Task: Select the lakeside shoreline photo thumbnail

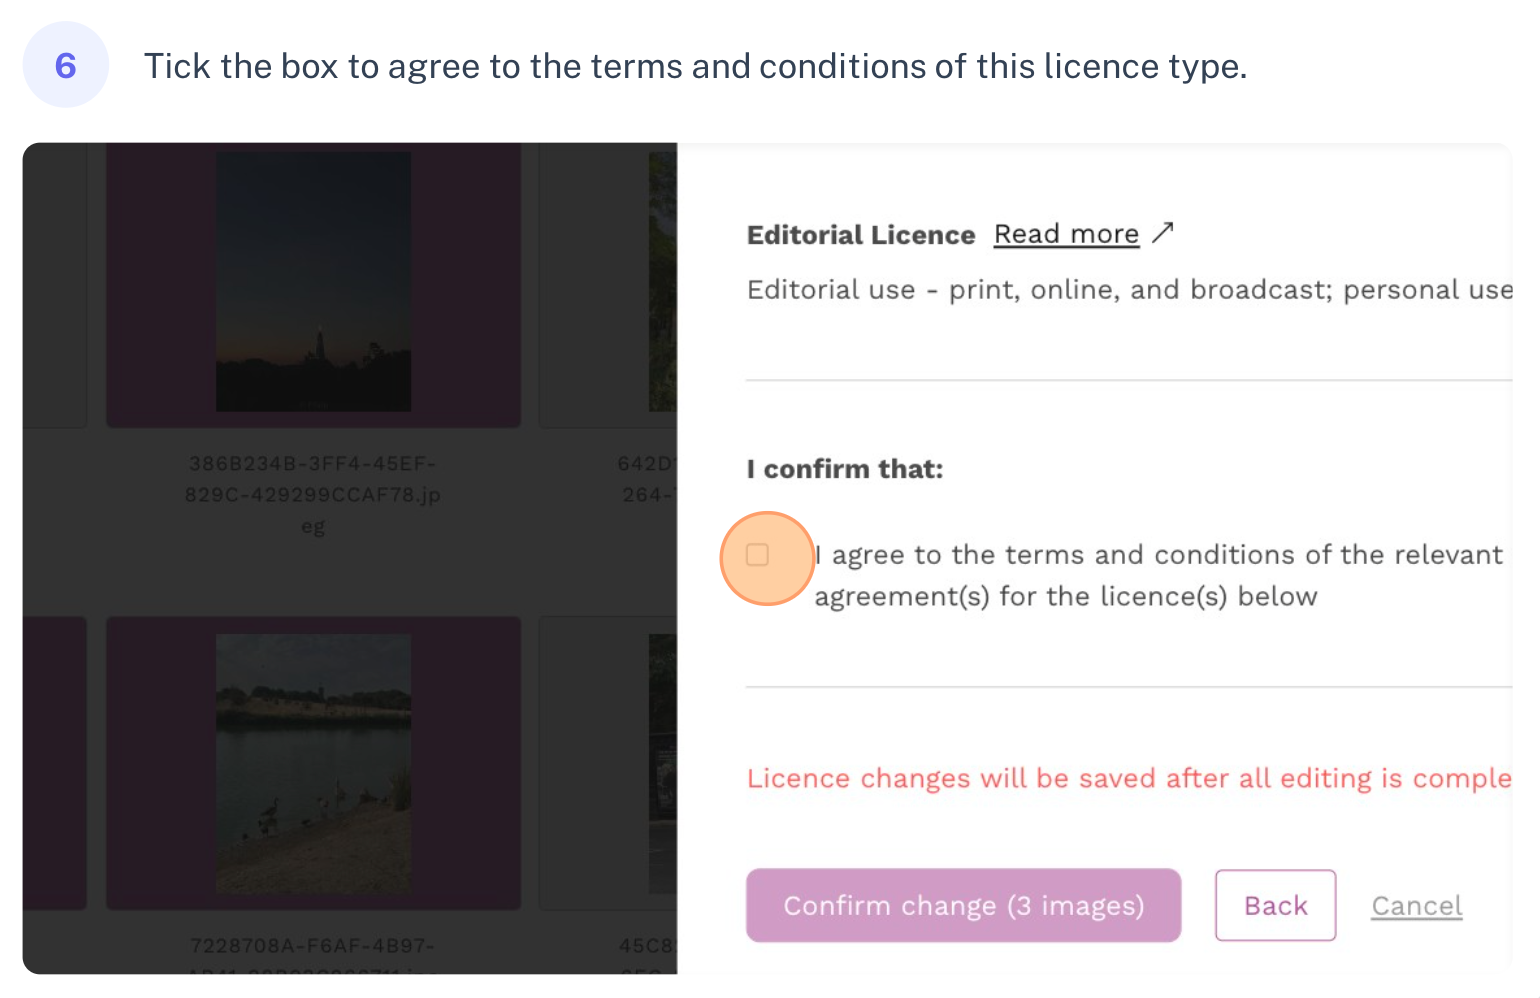Action: tap(313, 764)
